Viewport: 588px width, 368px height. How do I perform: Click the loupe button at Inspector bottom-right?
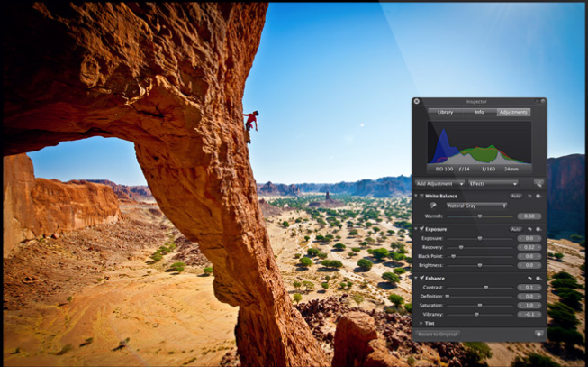pyautogui.click(x=539, y=333)
